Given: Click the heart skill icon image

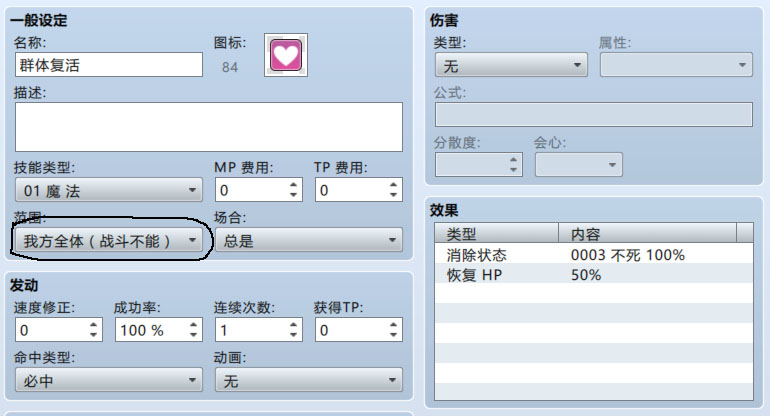Looking at the screenshot, I should pyautogui.click(x=286, y=55).
